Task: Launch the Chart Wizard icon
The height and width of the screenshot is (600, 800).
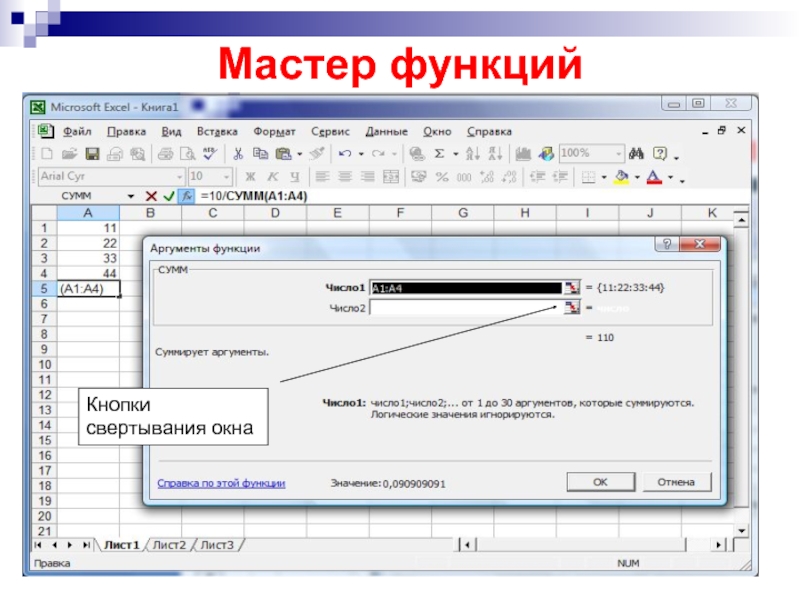Action: pyautogui.click(x=523, y=153)
